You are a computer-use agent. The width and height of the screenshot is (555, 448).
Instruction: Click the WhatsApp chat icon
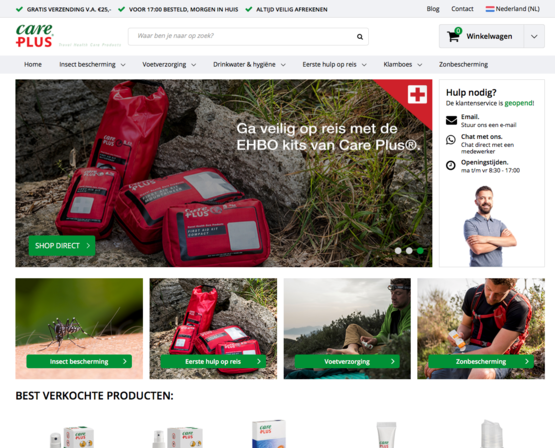pos(451,140)
